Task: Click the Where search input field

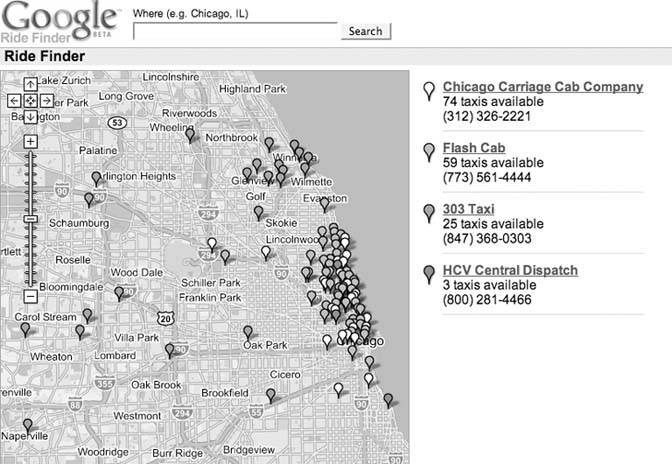Action: (235, 31)
